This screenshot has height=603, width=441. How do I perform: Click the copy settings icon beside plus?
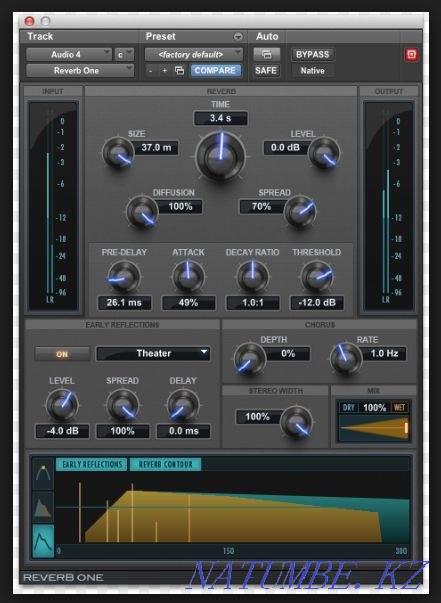click(x=180, y=70)
